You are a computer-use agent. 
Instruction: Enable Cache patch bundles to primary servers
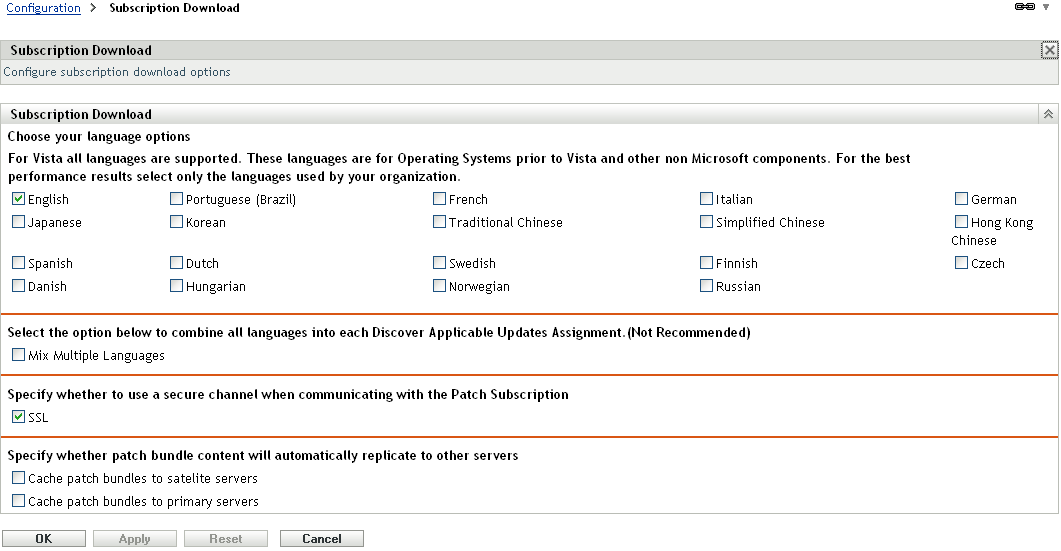(x=18, y=501)
